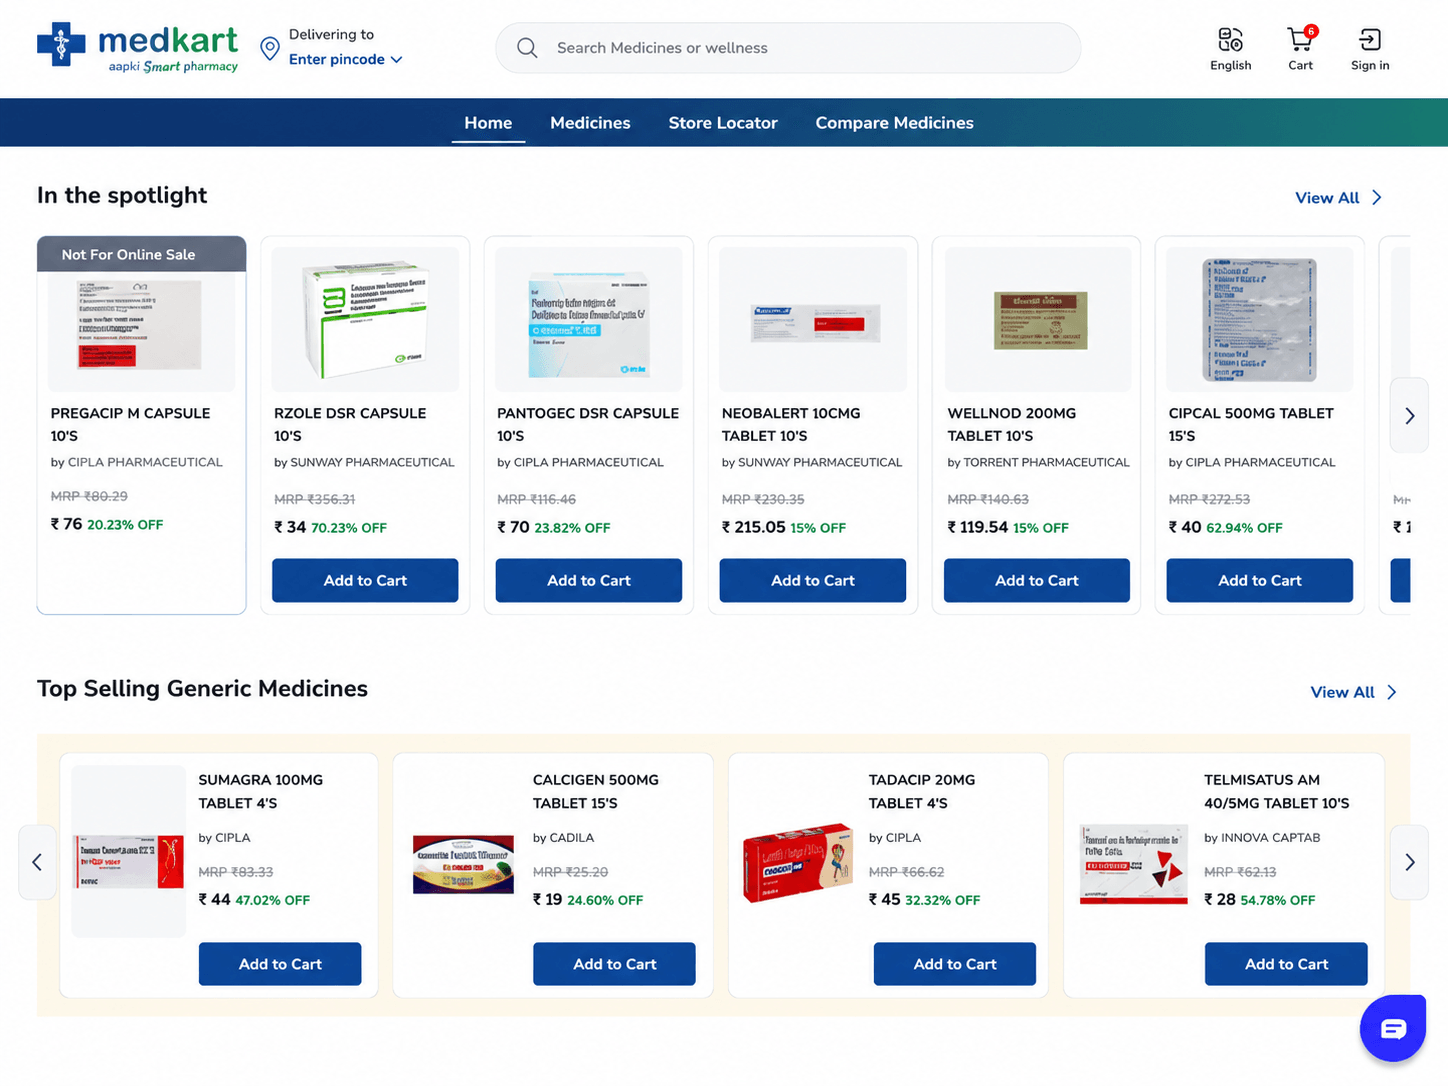Open TADACIP 20MG TABLET product image

pos(798,862)
